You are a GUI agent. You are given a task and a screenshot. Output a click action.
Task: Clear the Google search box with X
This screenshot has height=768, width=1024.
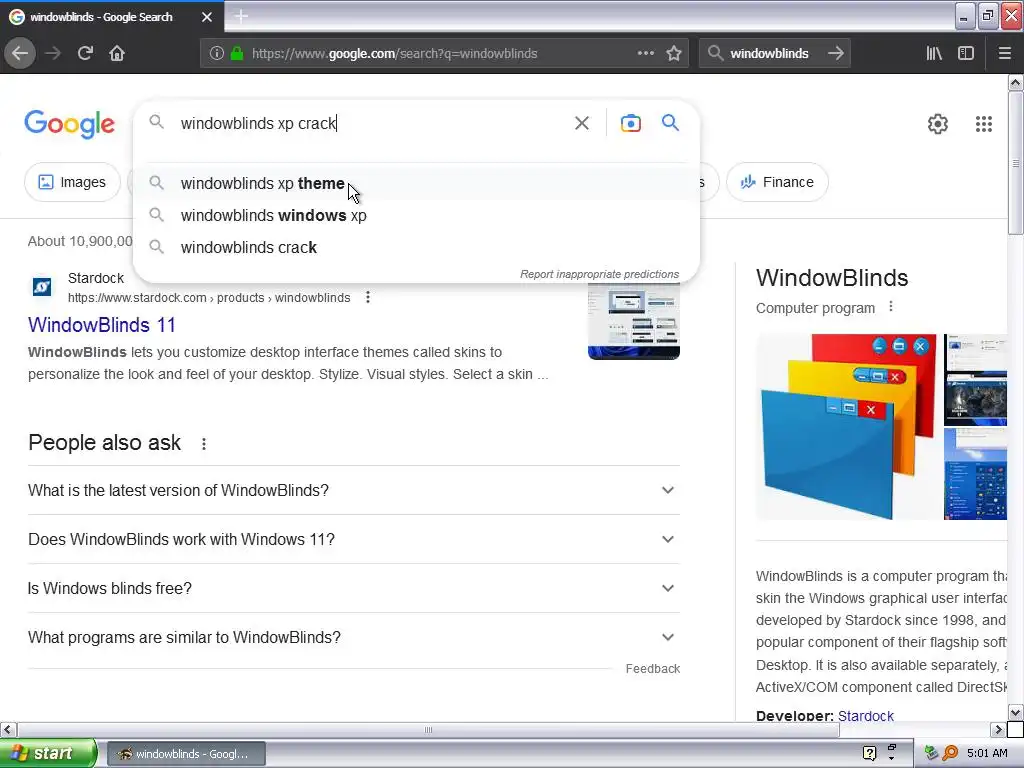tap(581, 123)
